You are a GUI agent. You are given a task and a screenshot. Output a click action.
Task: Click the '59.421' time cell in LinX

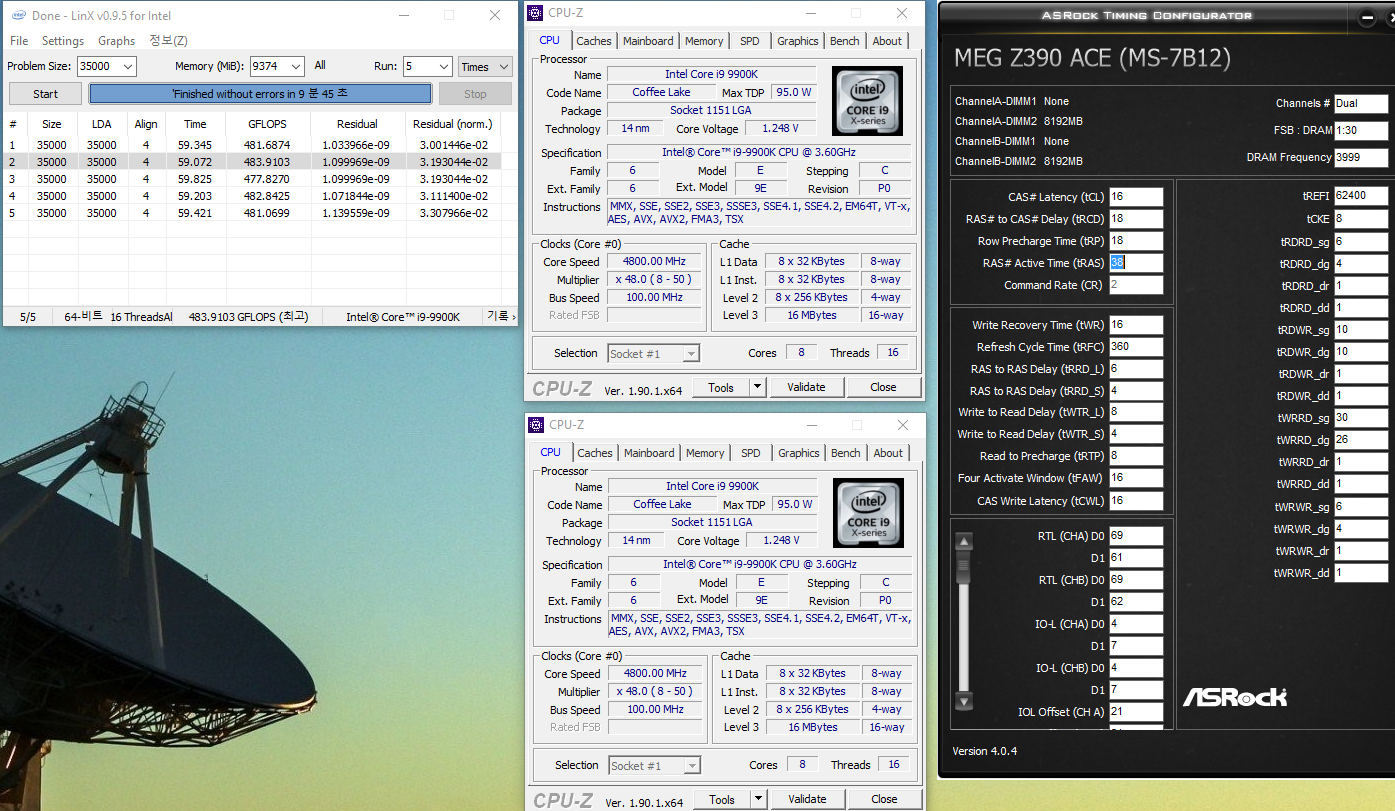click(x=196, y=213)
